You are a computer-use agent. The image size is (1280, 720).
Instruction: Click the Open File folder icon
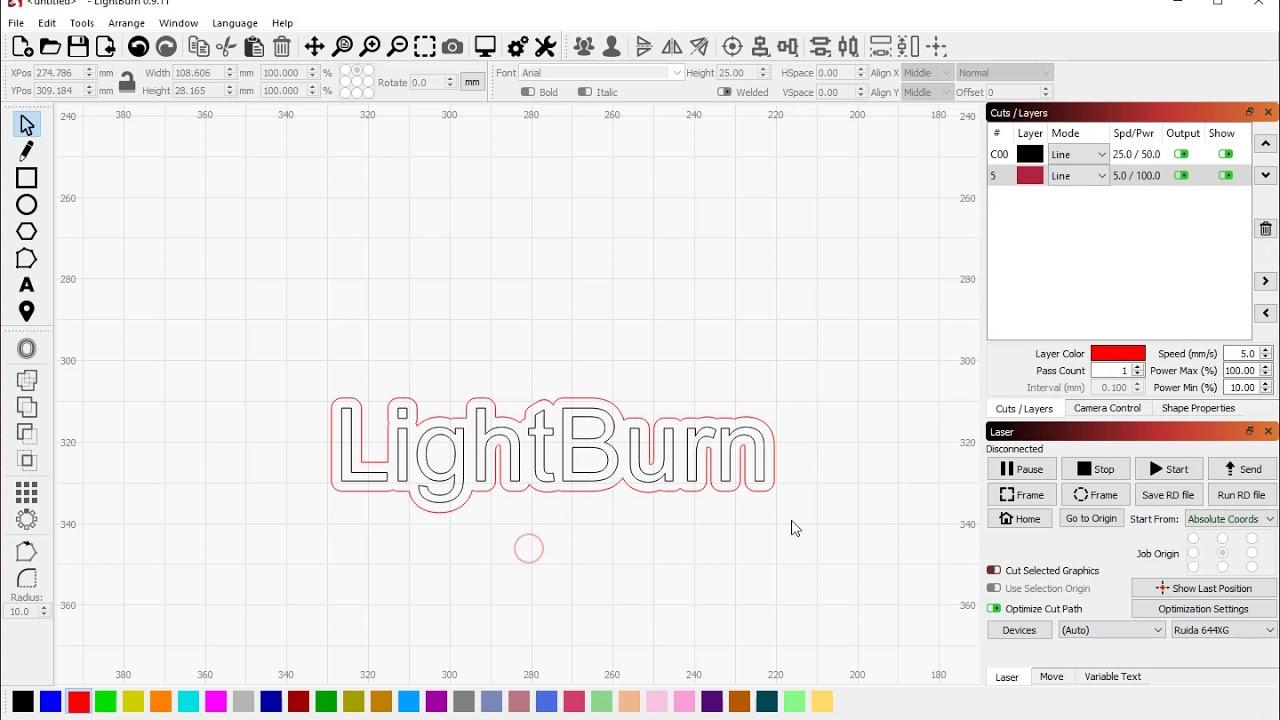pos(50,46)
